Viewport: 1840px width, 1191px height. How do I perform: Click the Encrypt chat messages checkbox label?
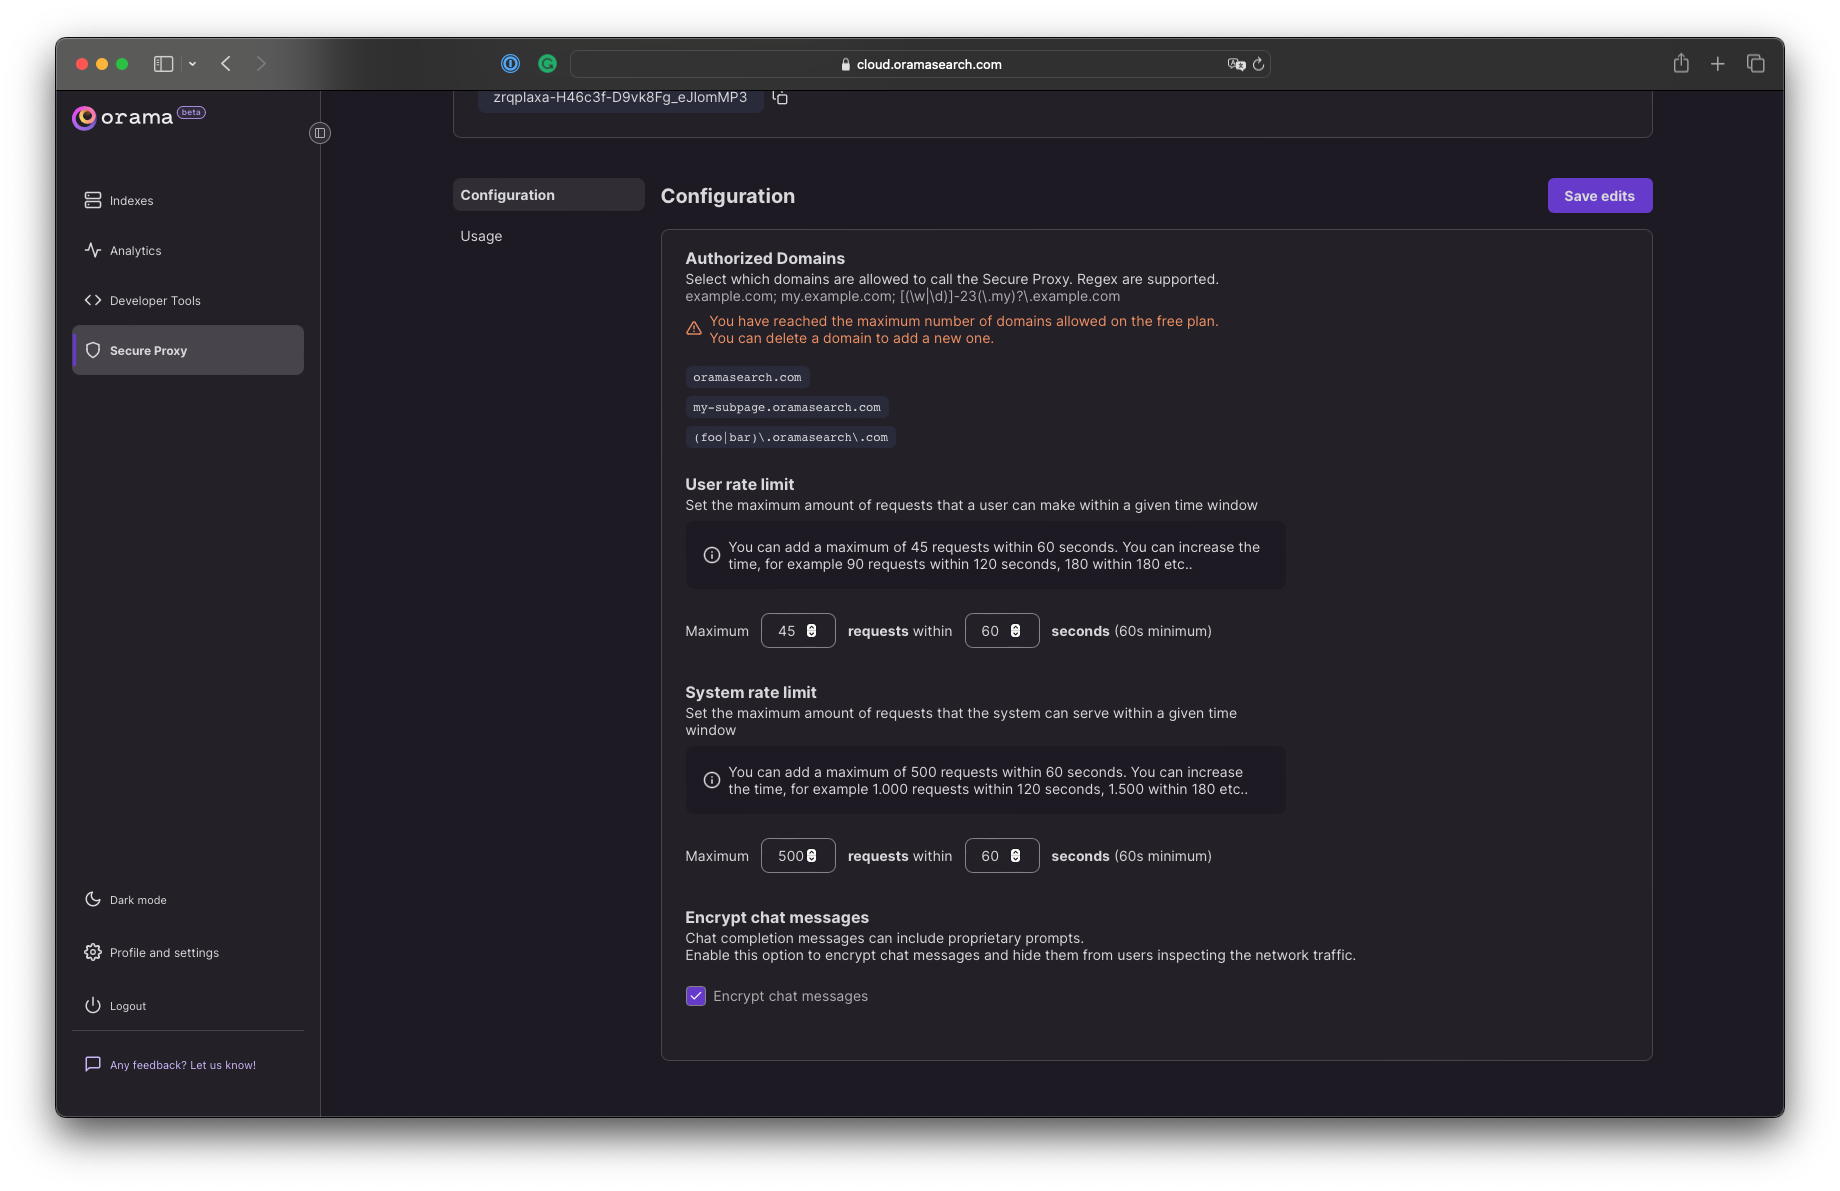point(790,996)
